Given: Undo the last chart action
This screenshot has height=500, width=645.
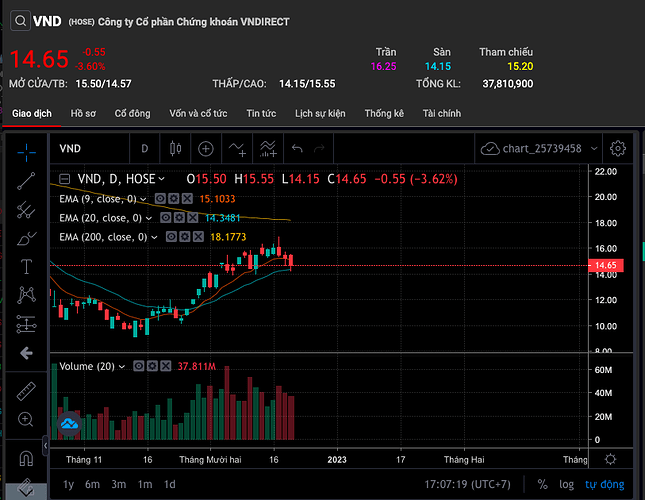Looking at the screenshot, I should pos(297,148).
